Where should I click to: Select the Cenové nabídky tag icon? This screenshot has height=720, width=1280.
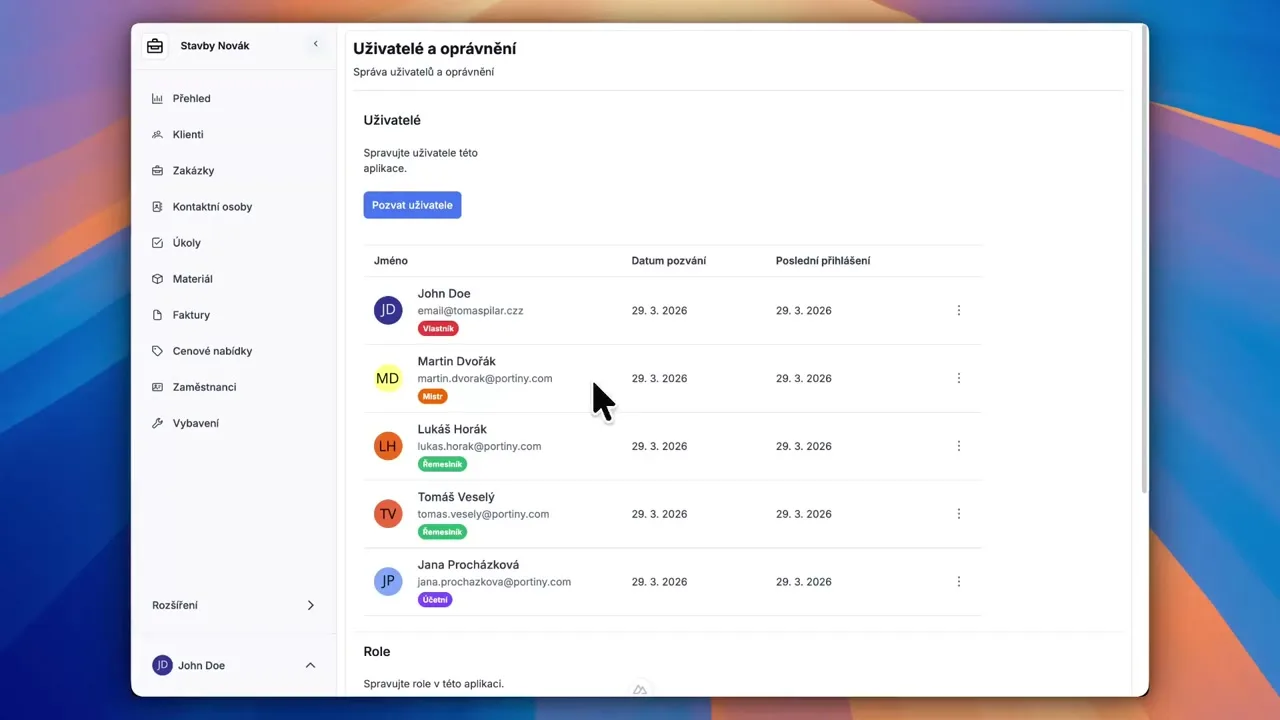pyautogui.click(x=159, y=350)
